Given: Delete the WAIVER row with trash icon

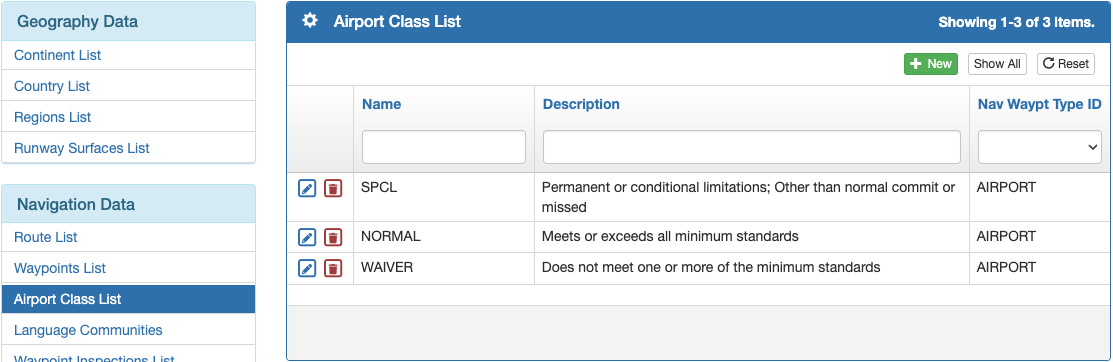Looking at the screenshot, I should tap(333, 268).
